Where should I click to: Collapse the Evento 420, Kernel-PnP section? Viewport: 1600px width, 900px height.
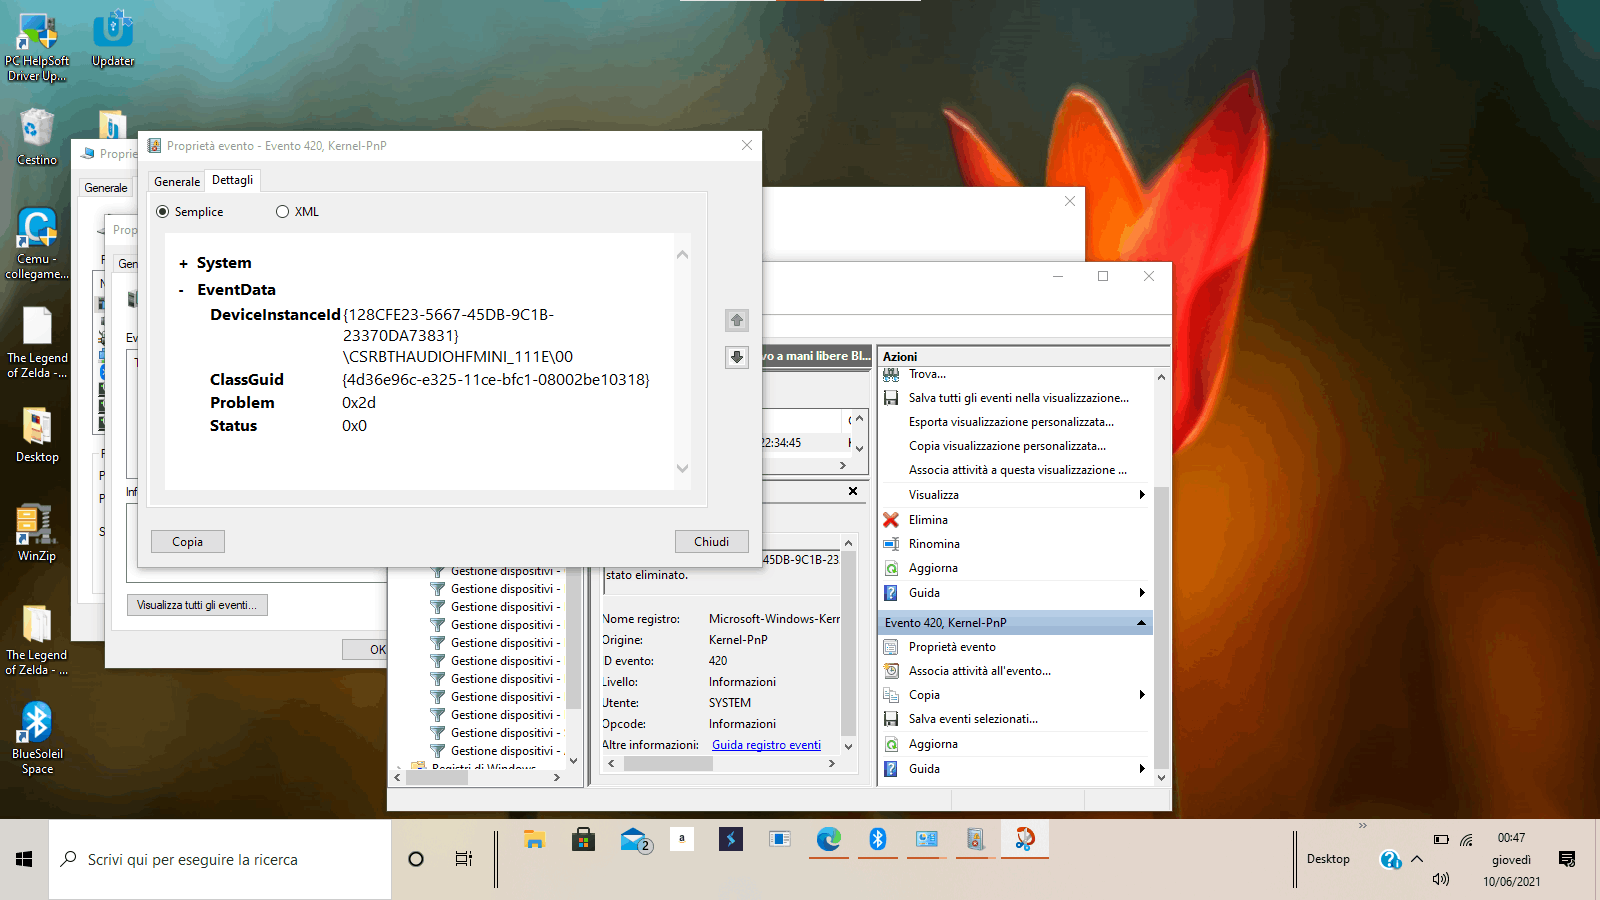[1141, 623]
